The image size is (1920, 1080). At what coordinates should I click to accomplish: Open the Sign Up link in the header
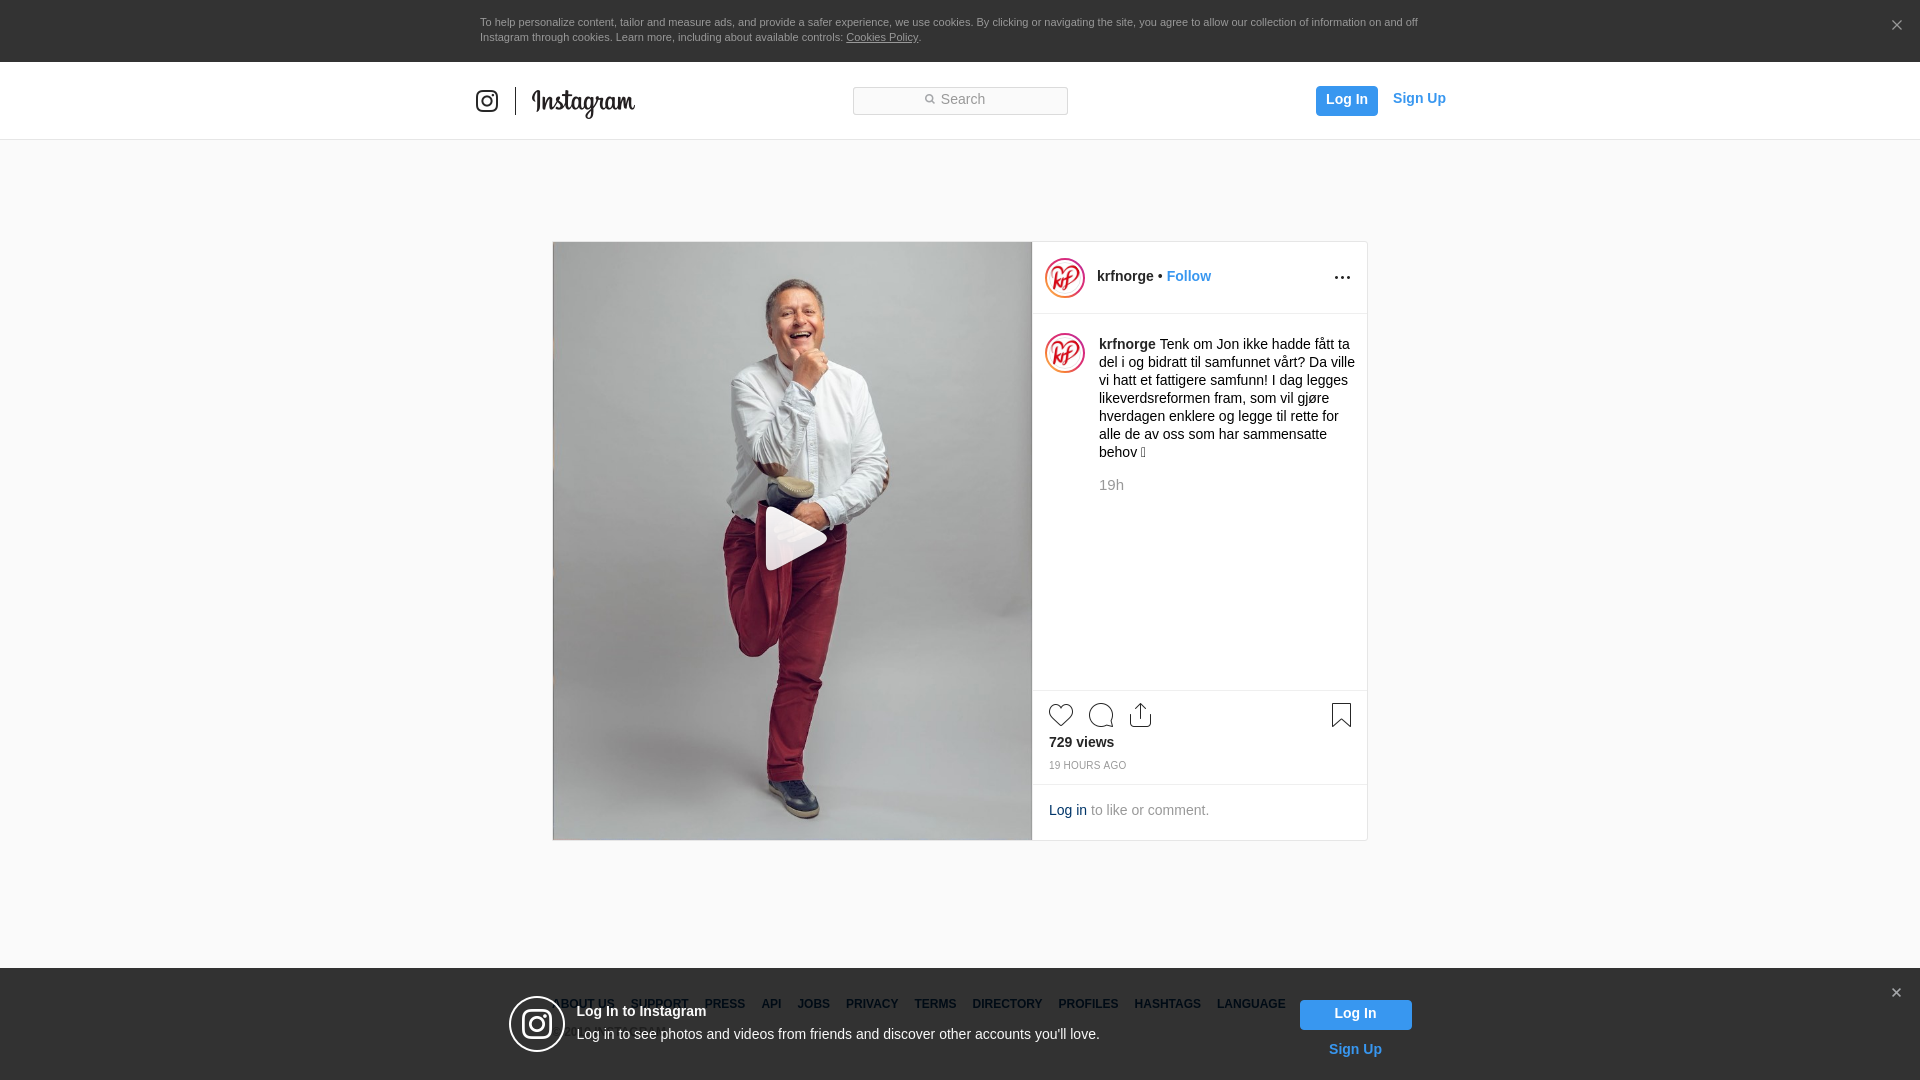[x=1419, y=98]
